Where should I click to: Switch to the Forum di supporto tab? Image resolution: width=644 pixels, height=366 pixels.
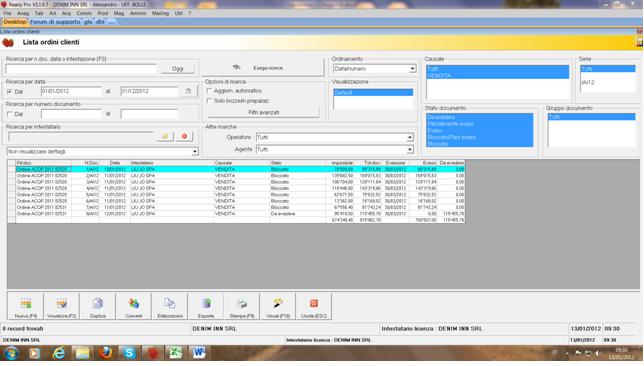[55, 22]
